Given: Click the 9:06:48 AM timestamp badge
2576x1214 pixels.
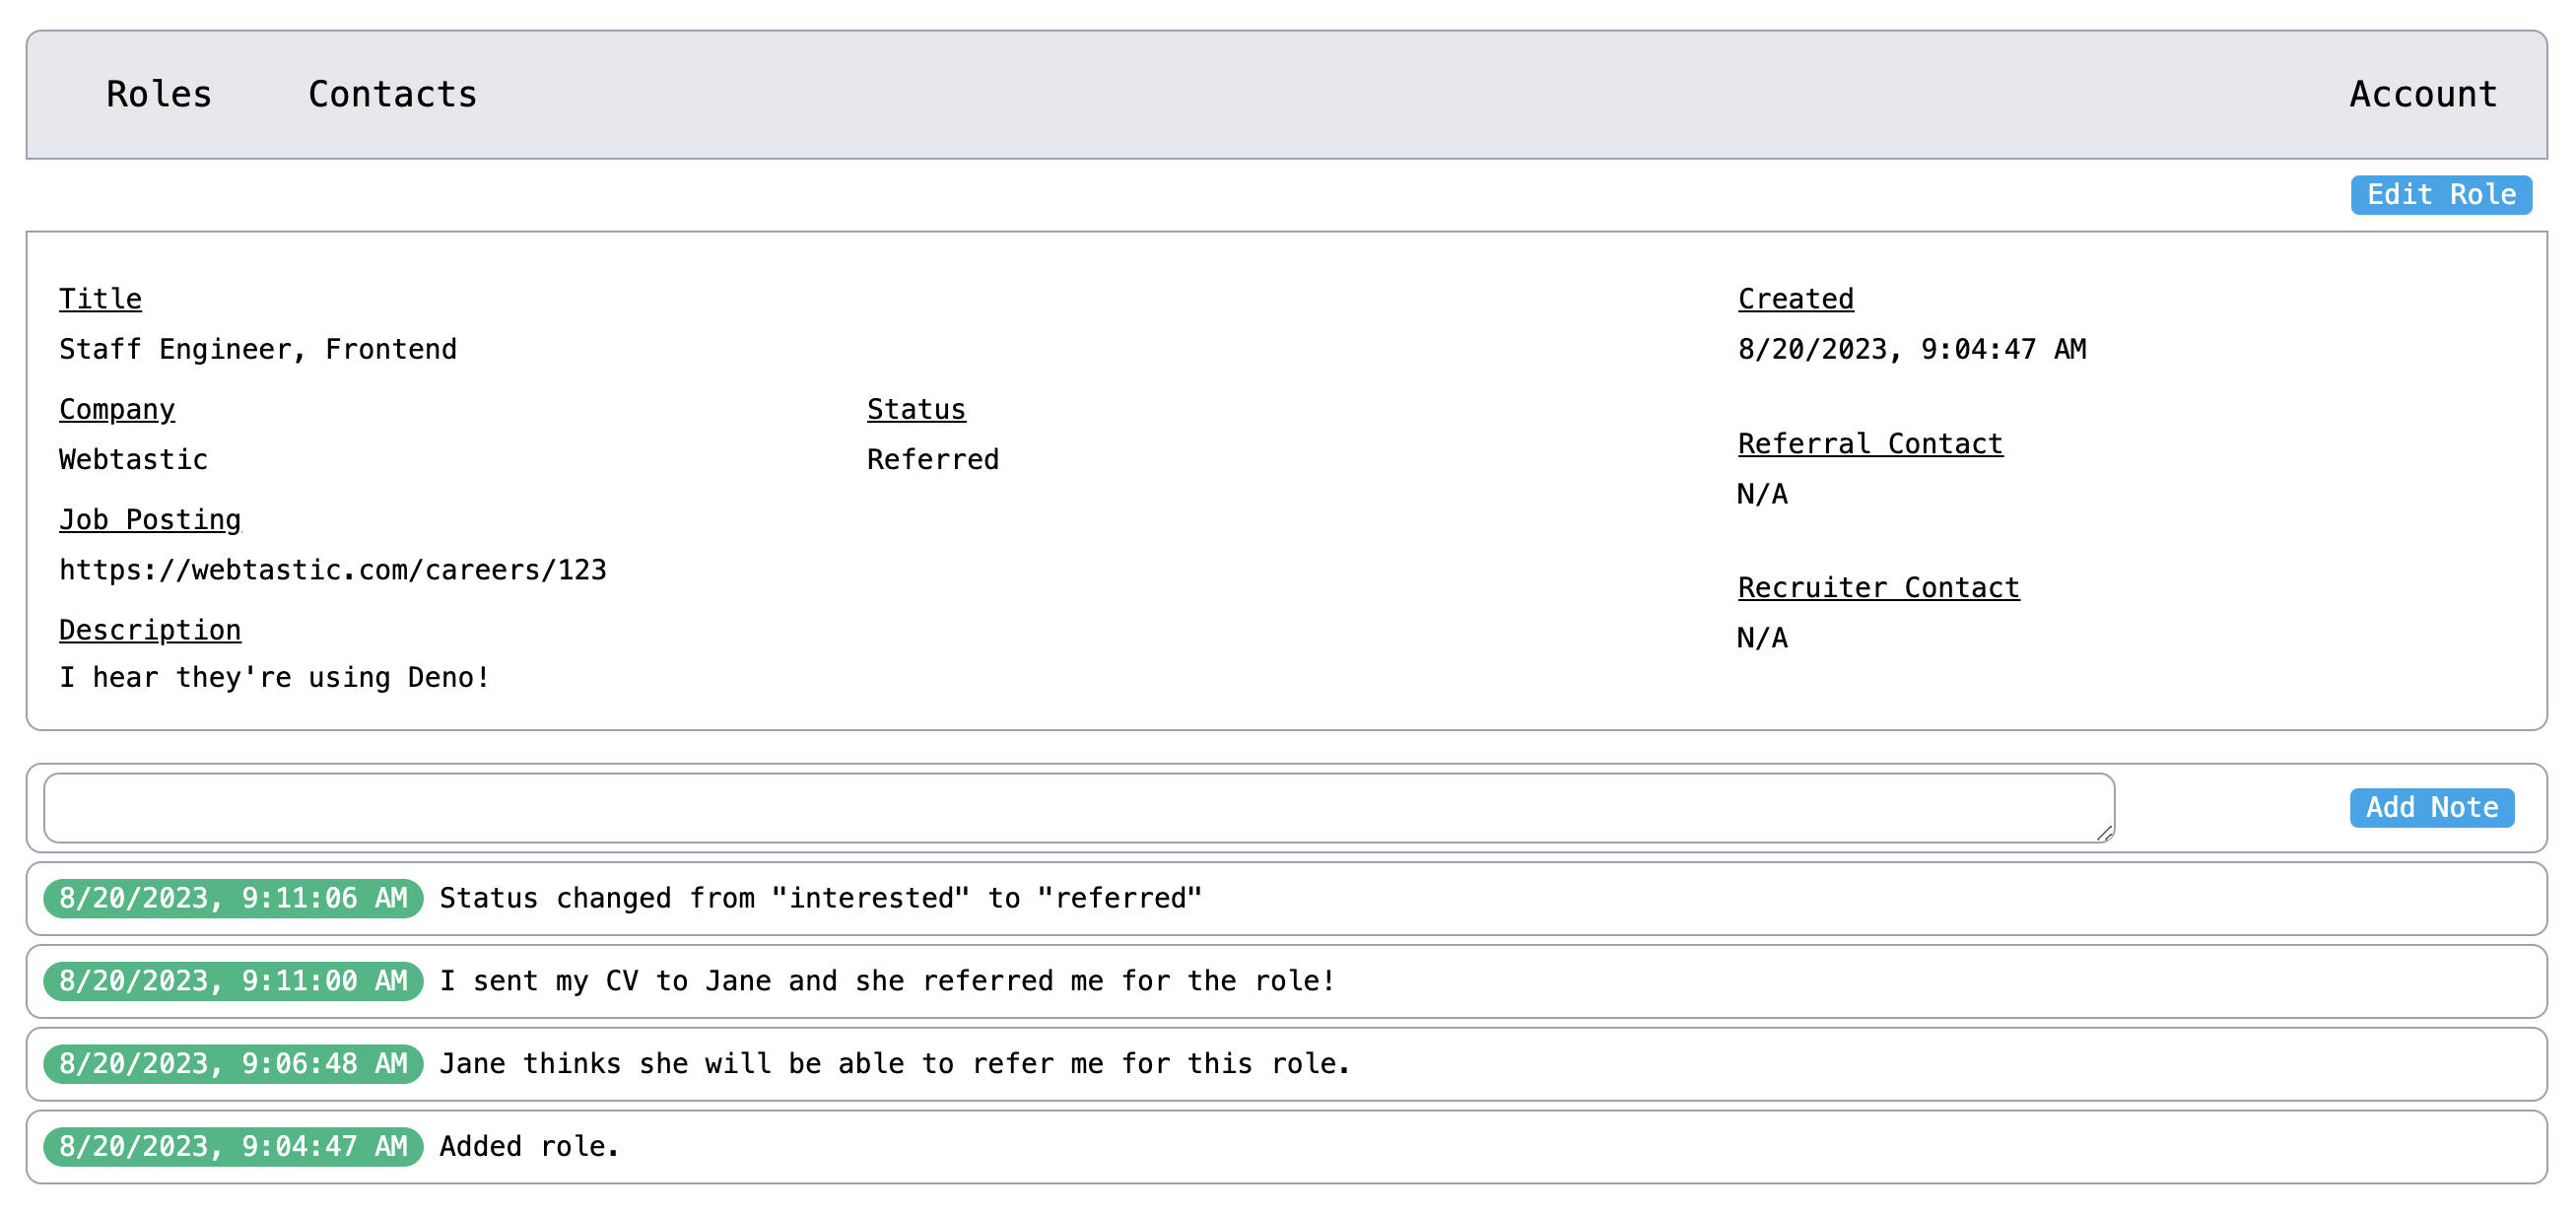Looking at the screenshot, I should click(x=233, y=1063).
